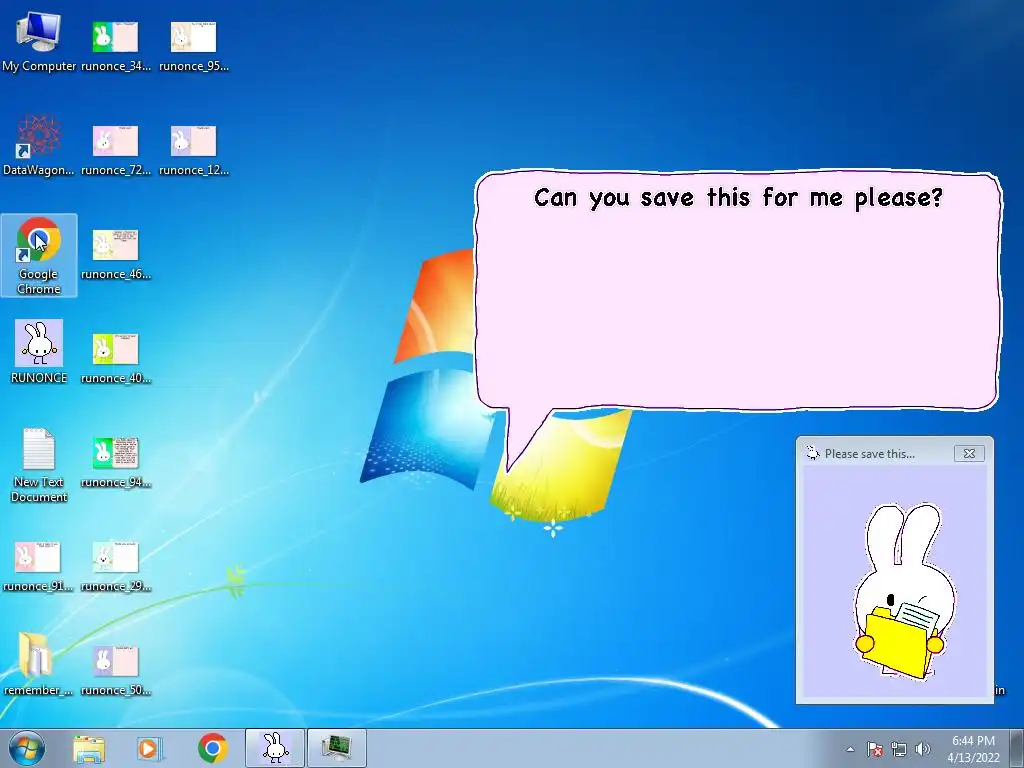Open the volume speaker tray icon
The image size is (1024, 768).
[x=922, y=749]
